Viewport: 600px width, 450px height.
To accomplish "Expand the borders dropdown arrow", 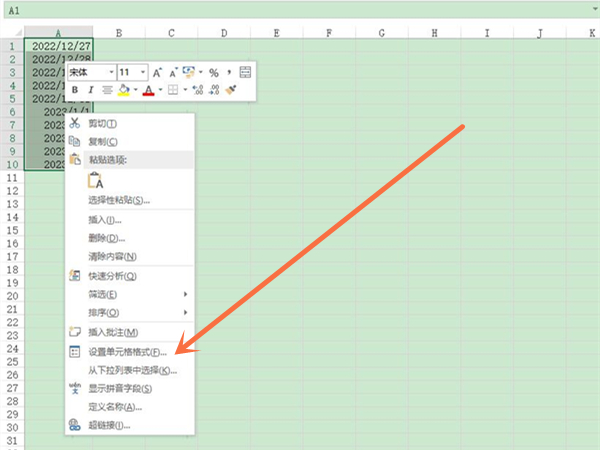I will [183, 90].
